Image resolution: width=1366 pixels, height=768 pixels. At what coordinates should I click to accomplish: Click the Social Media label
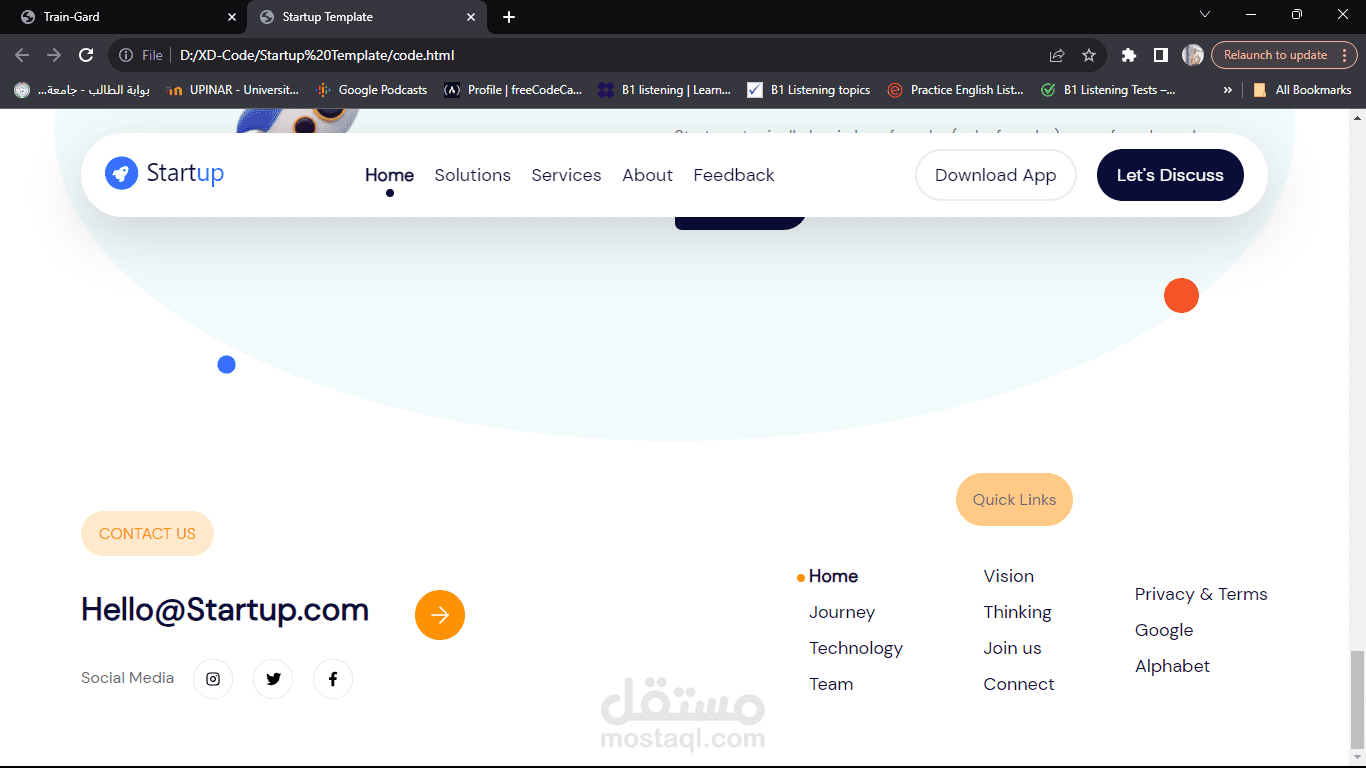coord(127,678)
